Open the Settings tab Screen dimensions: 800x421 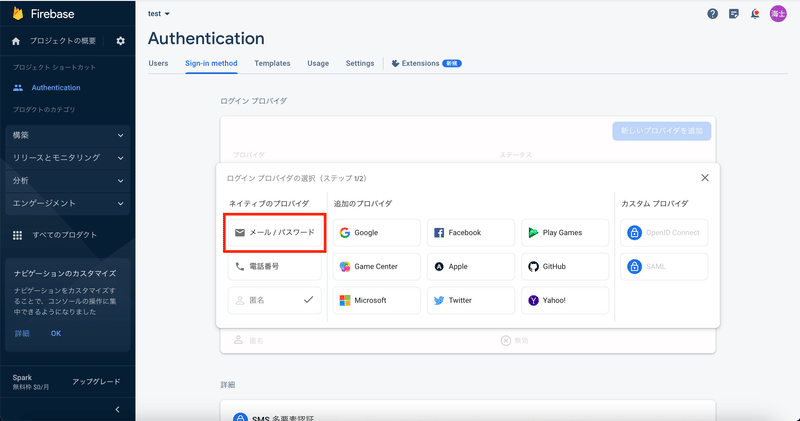click(x=360, y=63)
